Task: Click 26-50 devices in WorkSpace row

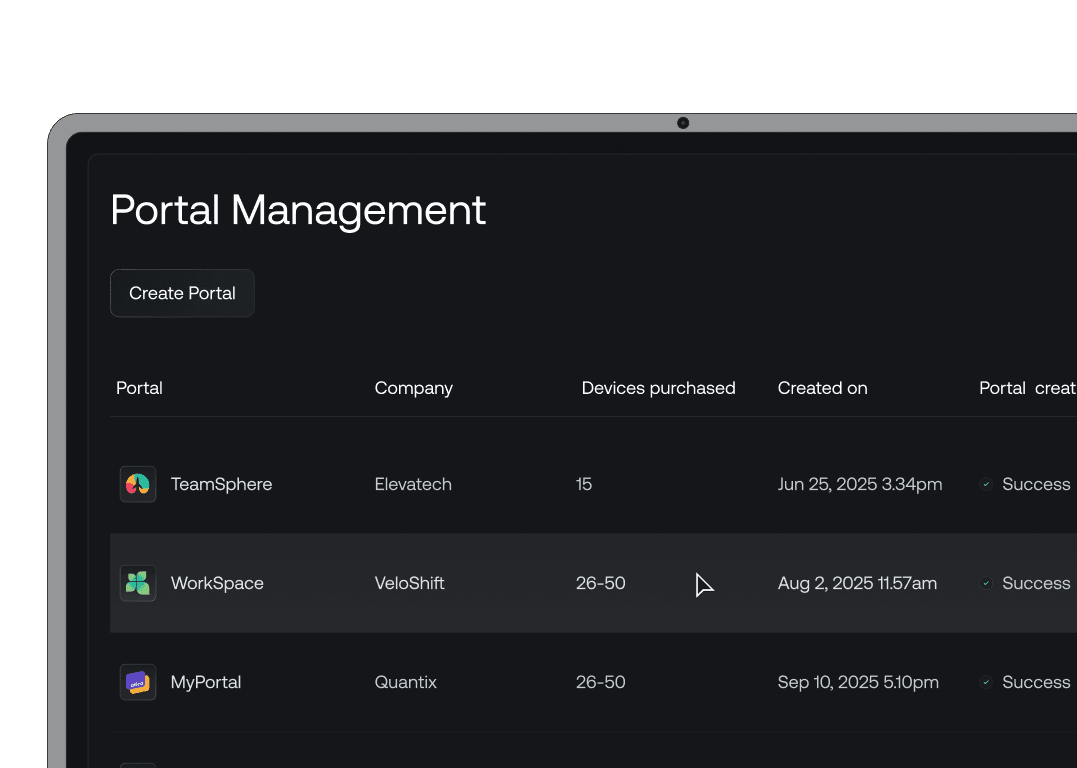Action: [x=600, y=583]
